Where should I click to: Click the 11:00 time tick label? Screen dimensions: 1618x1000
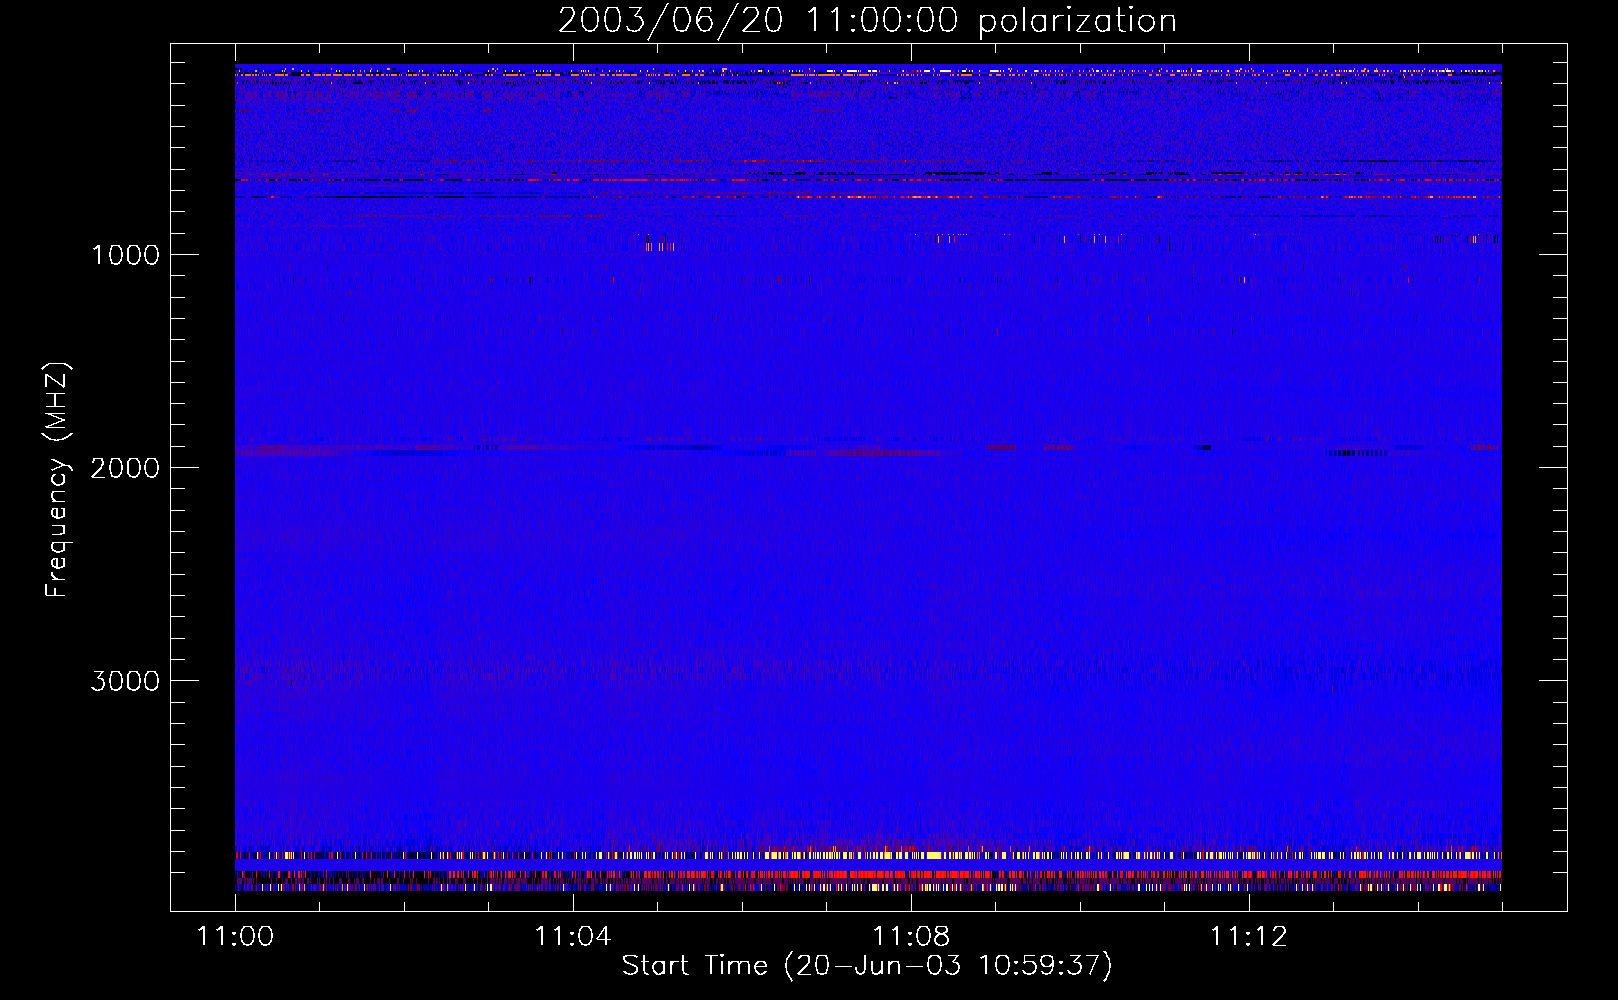click(x=235, y=937)
